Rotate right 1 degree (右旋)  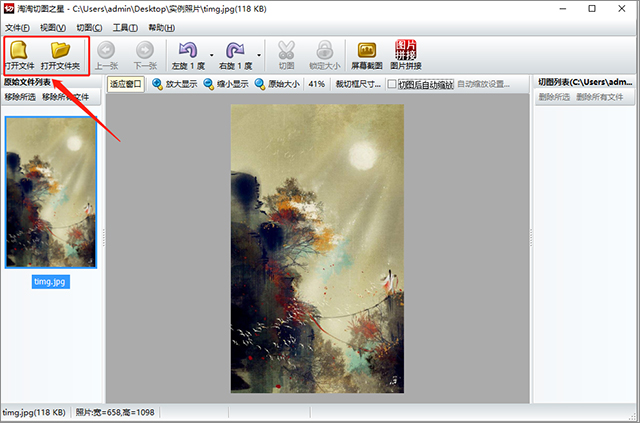coord(236,55)
